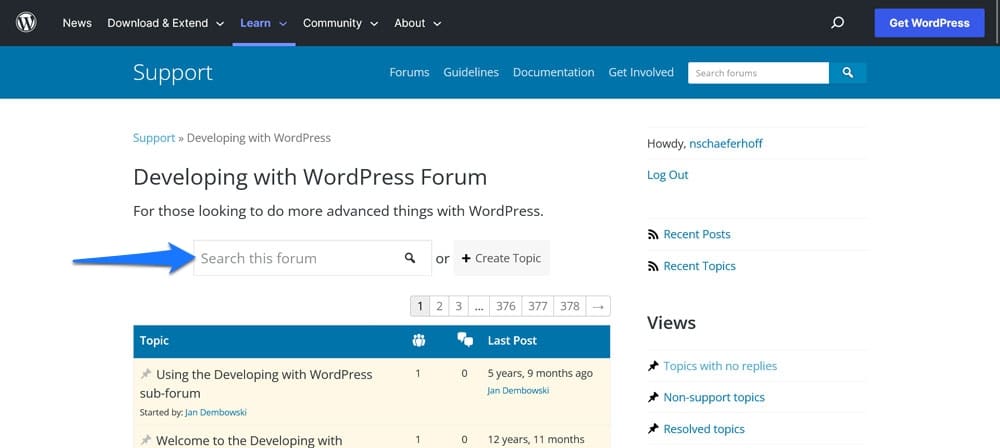Click the Recent Topics RSS feed icon
This screenshot has width=1000, height=448.
click(654, 267)
